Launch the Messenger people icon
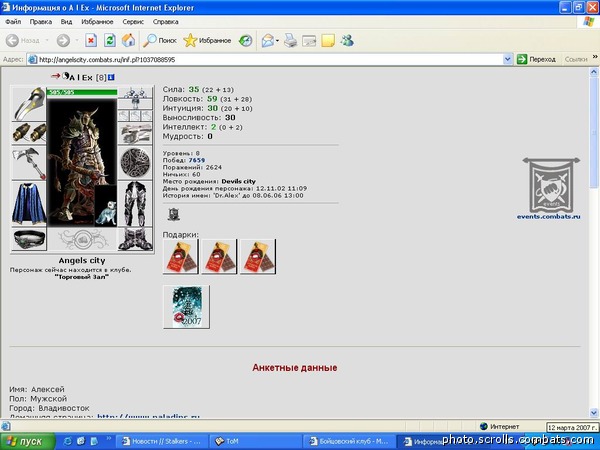600x450 pixels. [347, 40]
